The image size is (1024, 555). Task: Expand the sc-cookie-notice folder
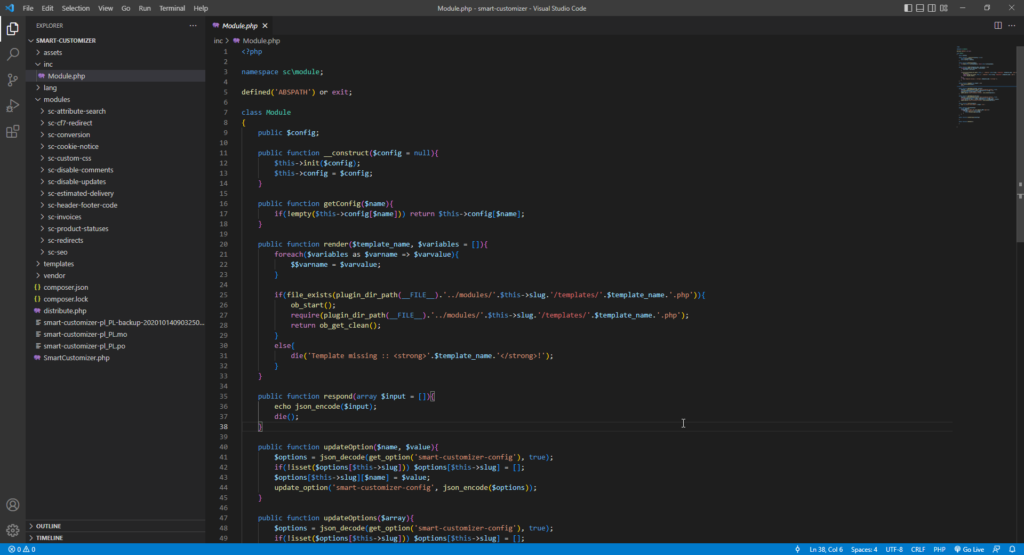click(116, 146)
